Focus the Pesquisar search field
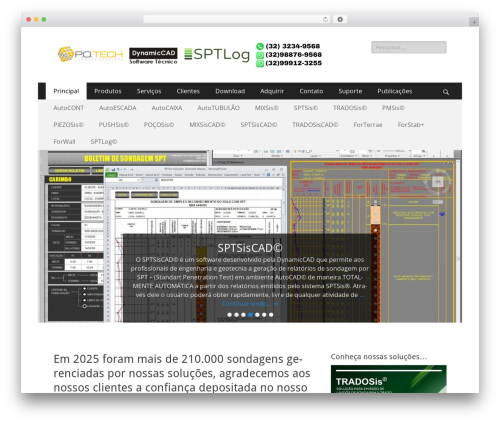500x423 pixels. 409,47
